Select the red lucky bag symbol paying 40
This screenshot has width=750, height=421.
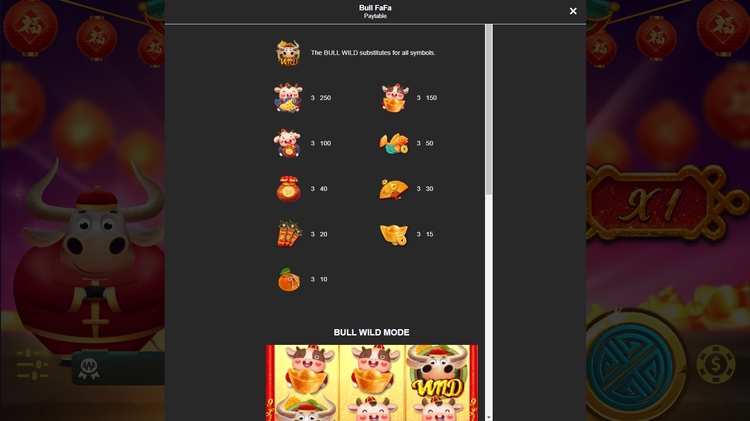coord(288,188)
